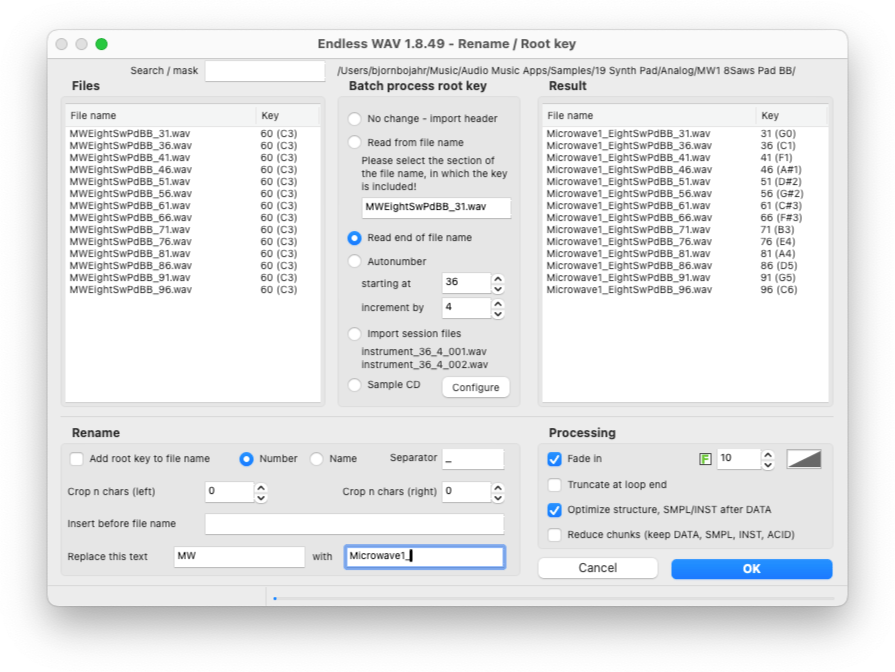Select Read end of file name option
This screenshot has height=672, width=895.
pos(354,238)
